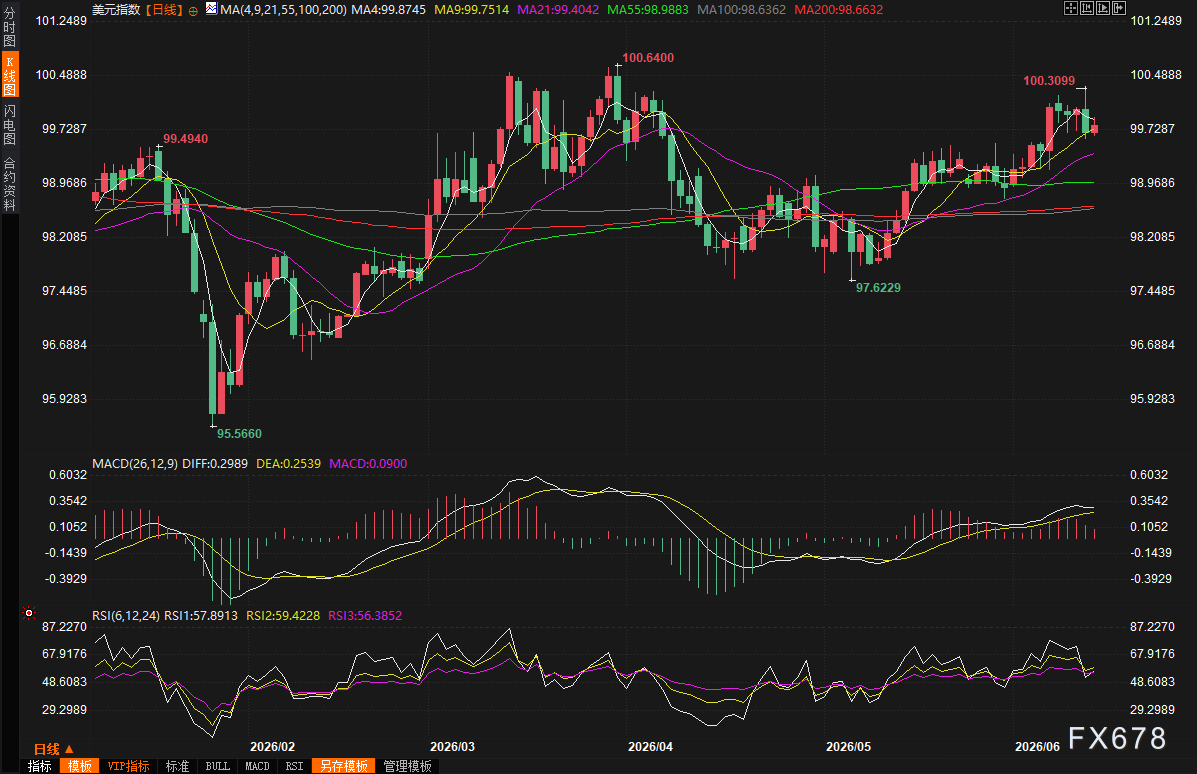
Task: Apply the 标准 template
Action: click(177, 766)
